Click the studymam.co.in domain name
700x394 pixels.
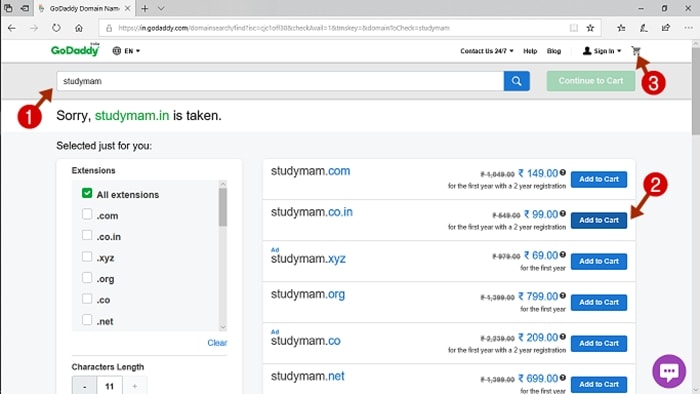(x=312, y=212)
